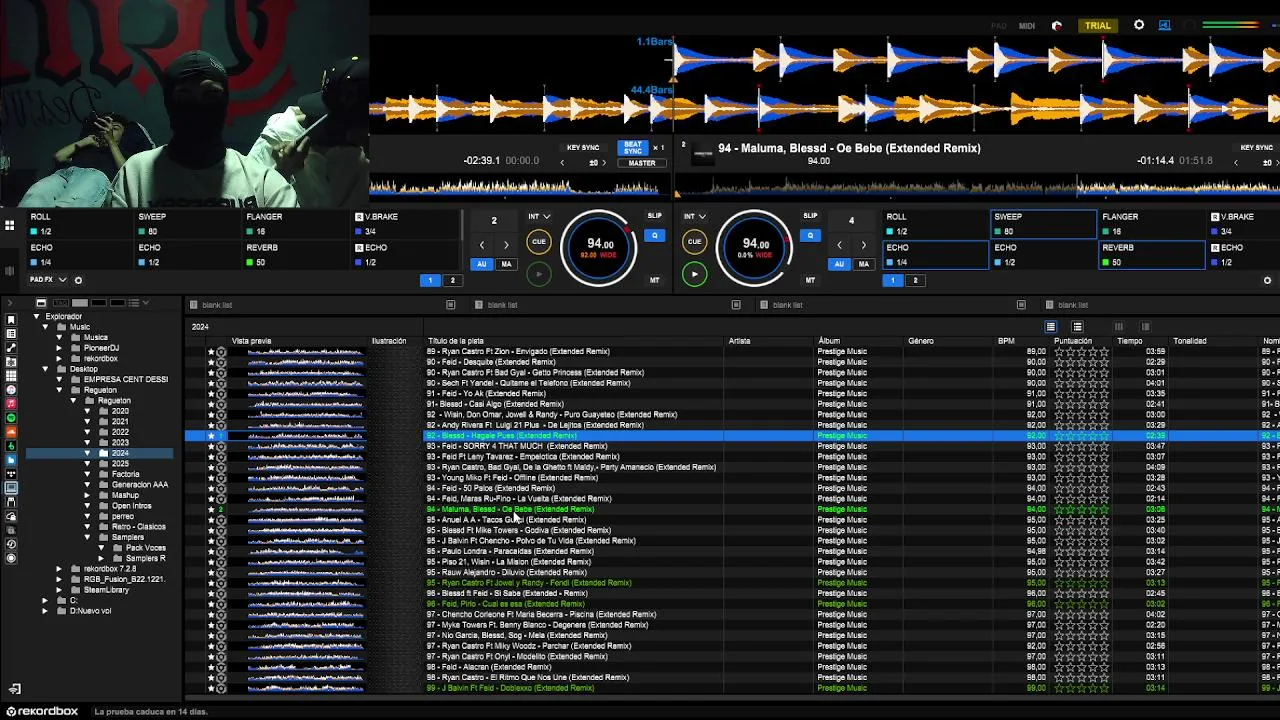This screenshot has width=1280, height=720.
Task: Toggle SLIP mode on deck 2
Action: click(810, 216)
